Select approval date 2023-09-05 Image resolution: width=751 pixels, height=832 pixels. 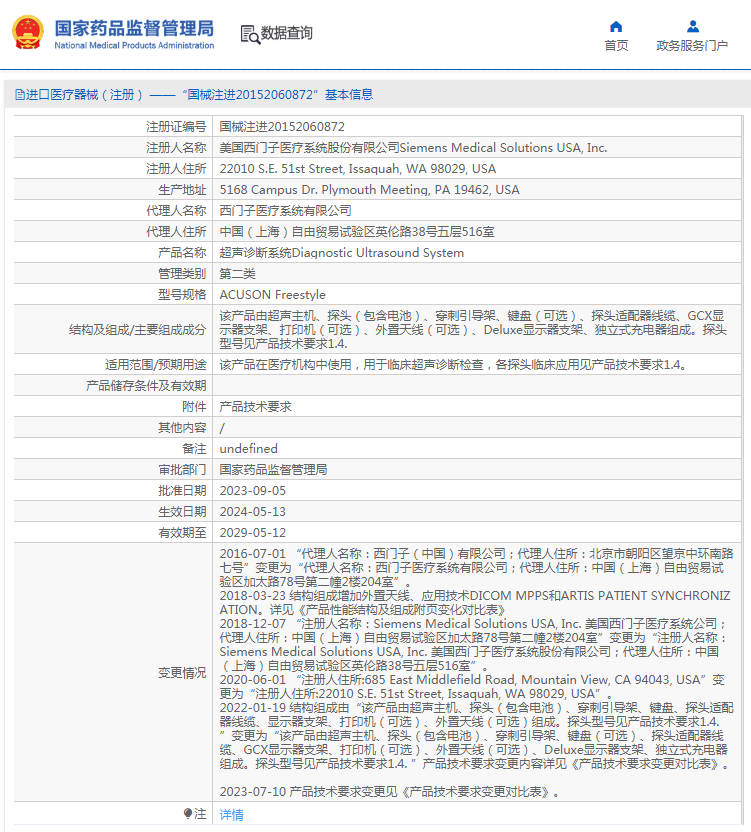[253, 491]
